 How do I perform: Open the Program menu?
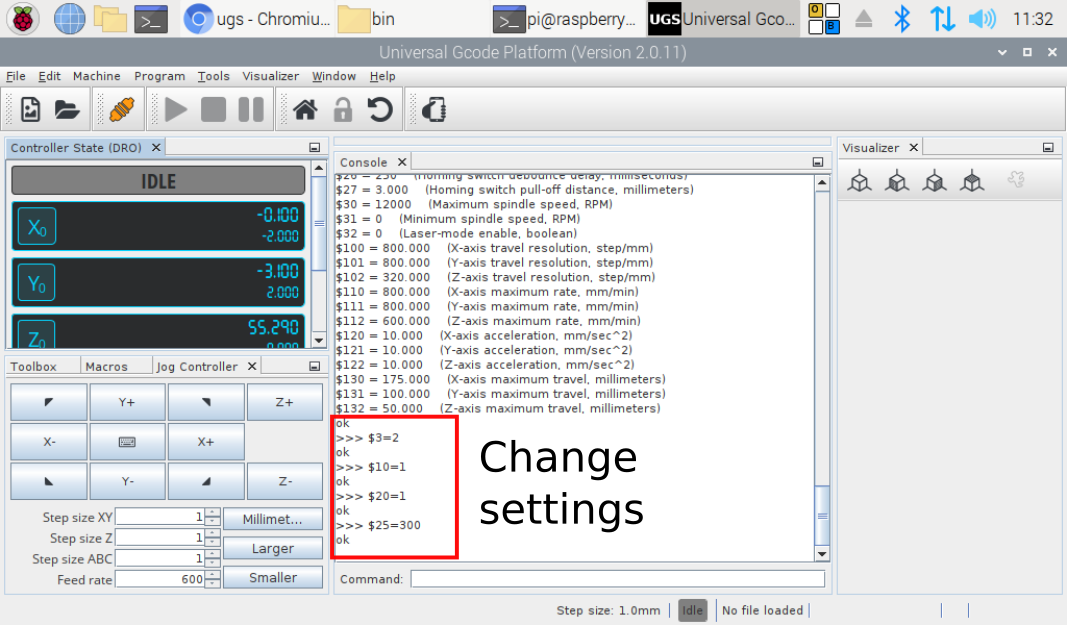[x=159, y=76]
